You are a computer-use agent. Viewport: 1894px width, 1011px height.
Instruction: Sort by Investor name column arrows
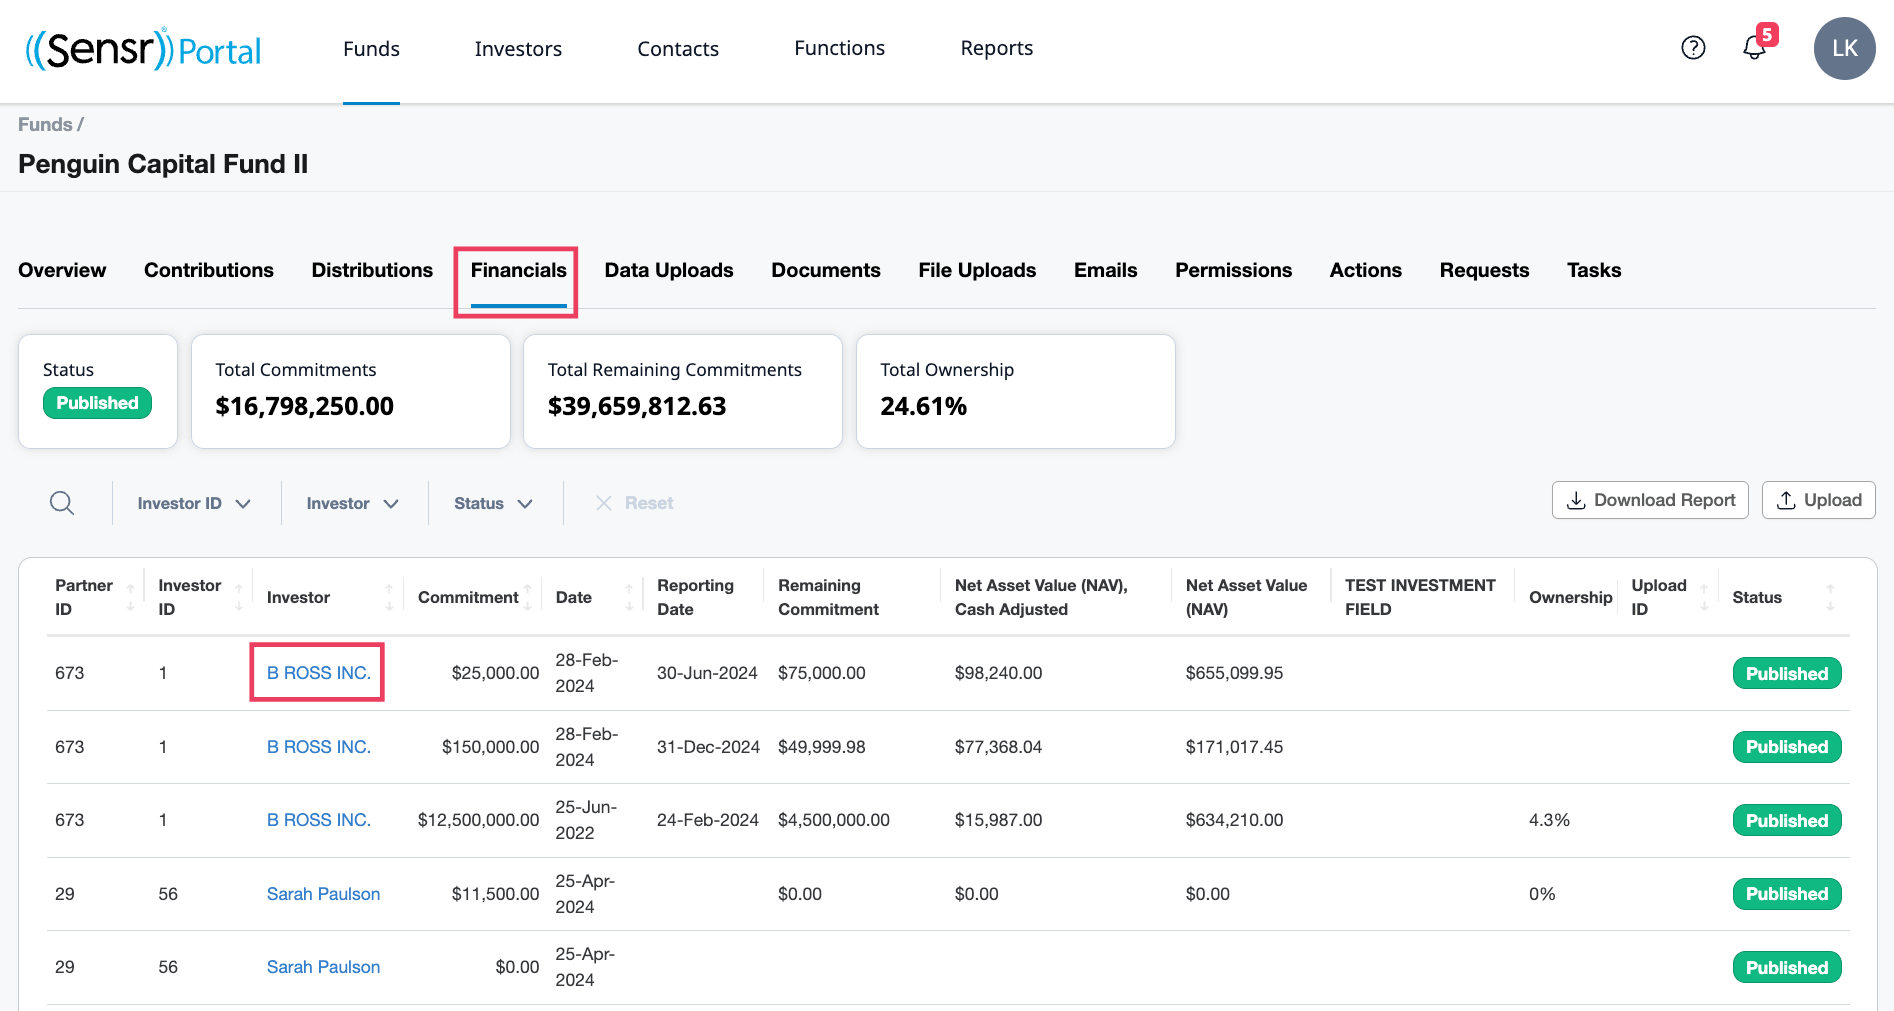[389, 598]
